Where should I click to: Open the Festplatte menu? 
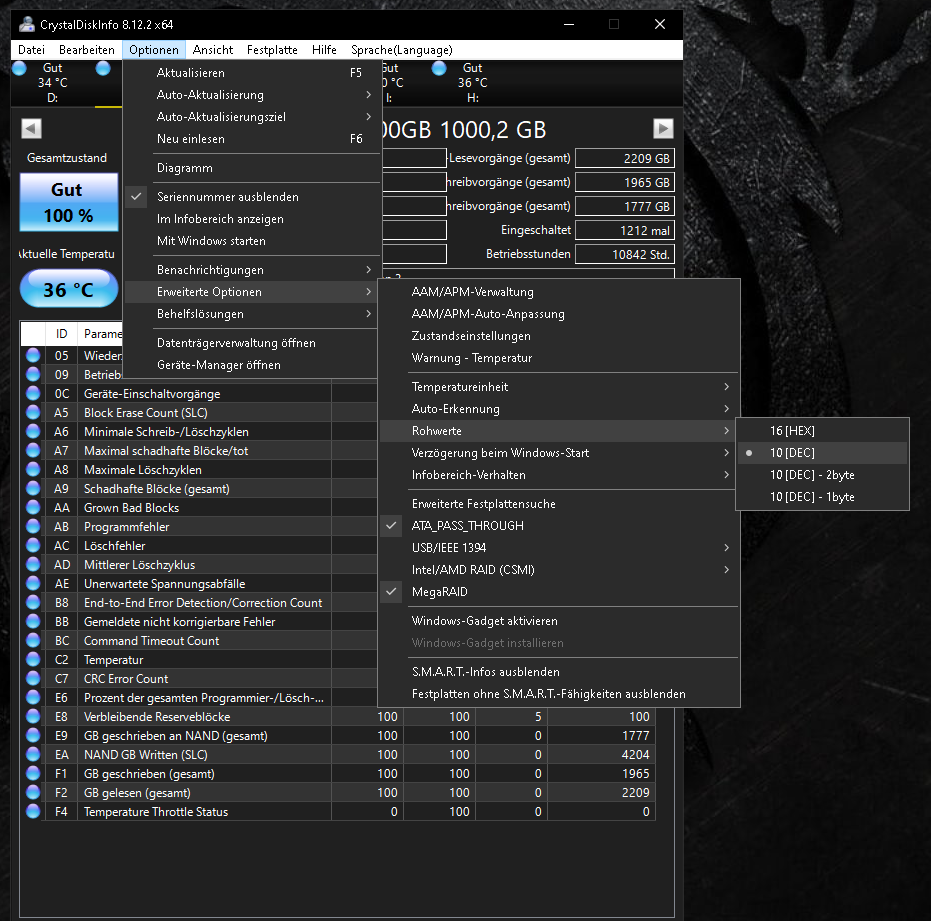coord(272,50)
